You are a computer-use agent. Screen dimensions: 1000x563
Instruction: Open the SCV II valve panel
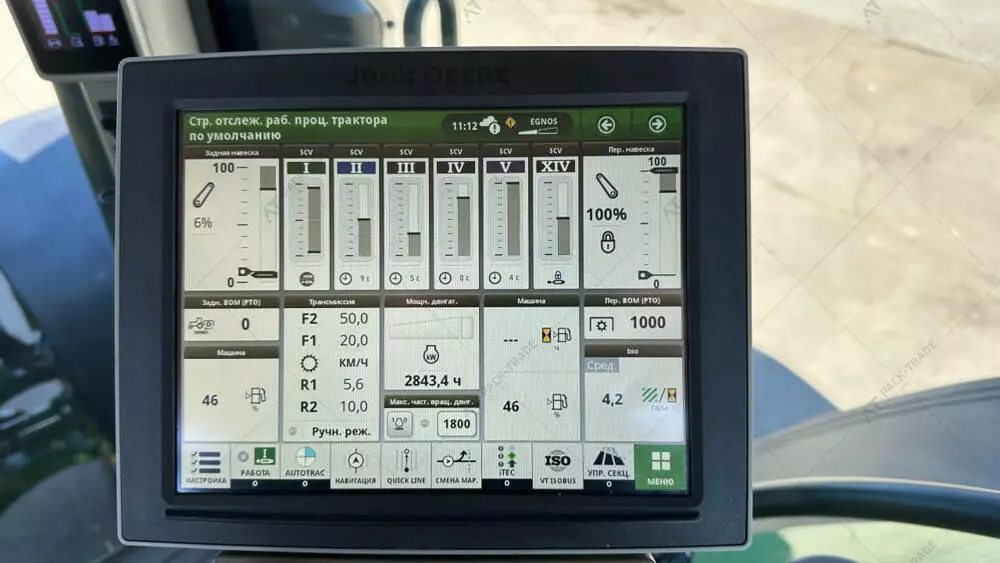(x=356, y=217)
